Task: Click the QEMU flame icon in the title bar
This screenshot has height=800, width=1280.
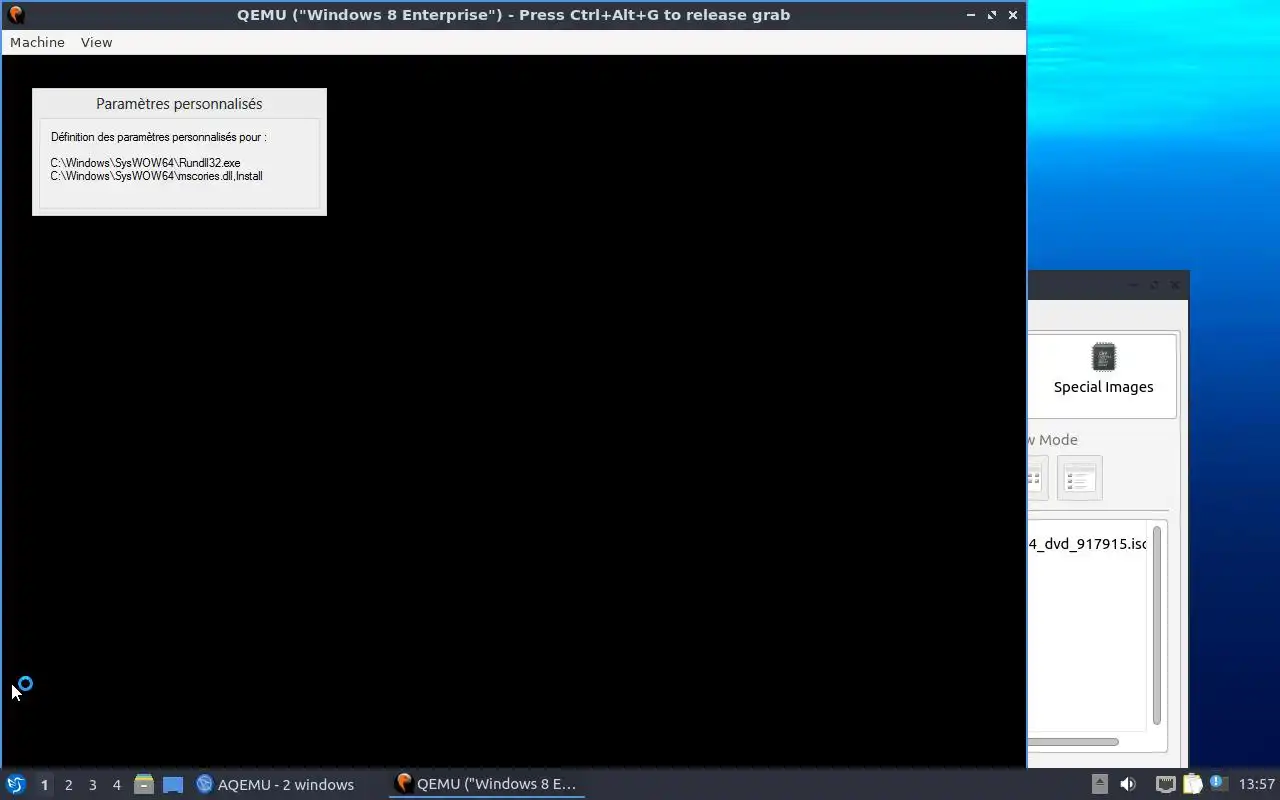Action: coord(15,15)
